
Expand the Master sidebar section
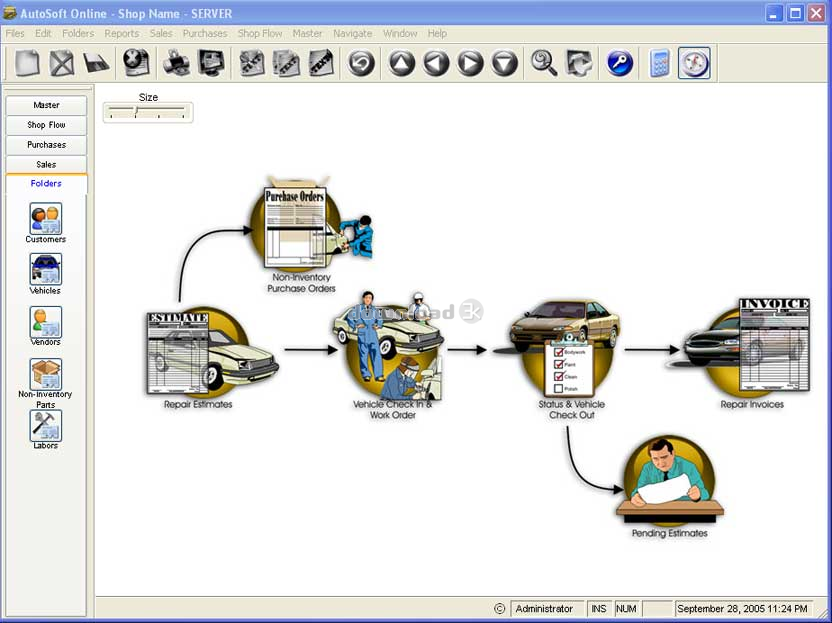click(46, 105)
